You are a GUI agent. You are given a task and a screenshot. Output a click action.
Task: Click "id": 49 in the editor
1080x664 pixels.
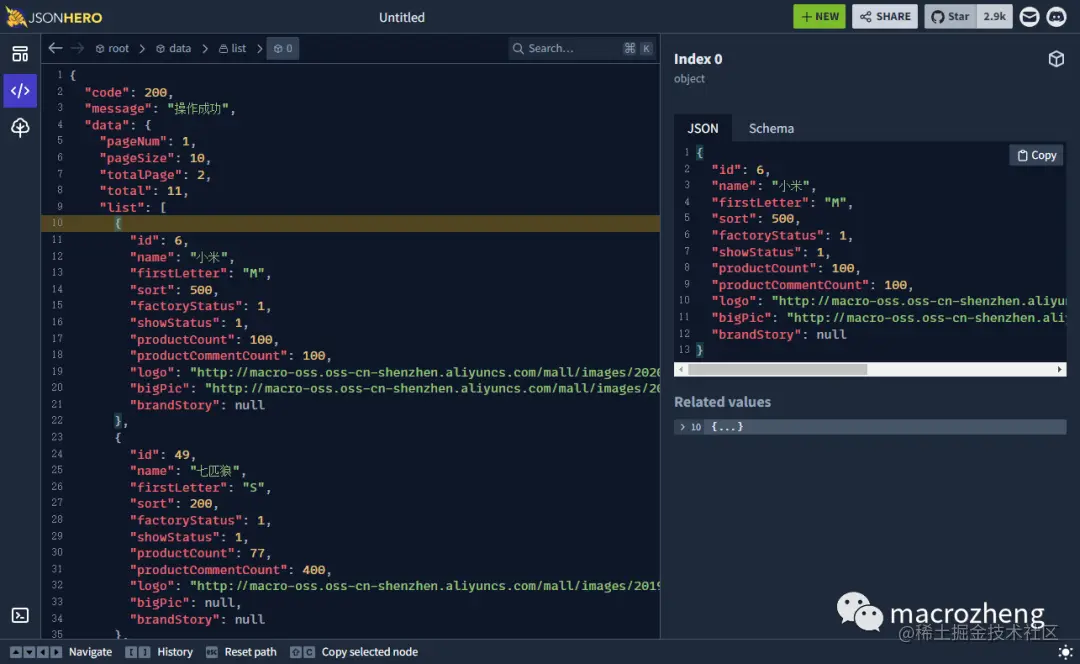163,455
